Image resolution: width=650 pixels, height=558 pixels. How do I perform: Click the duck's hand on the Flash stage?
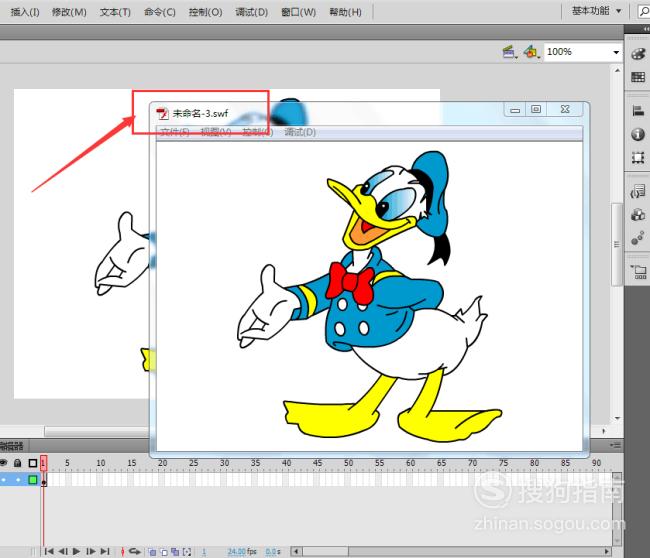click(122, 254)
